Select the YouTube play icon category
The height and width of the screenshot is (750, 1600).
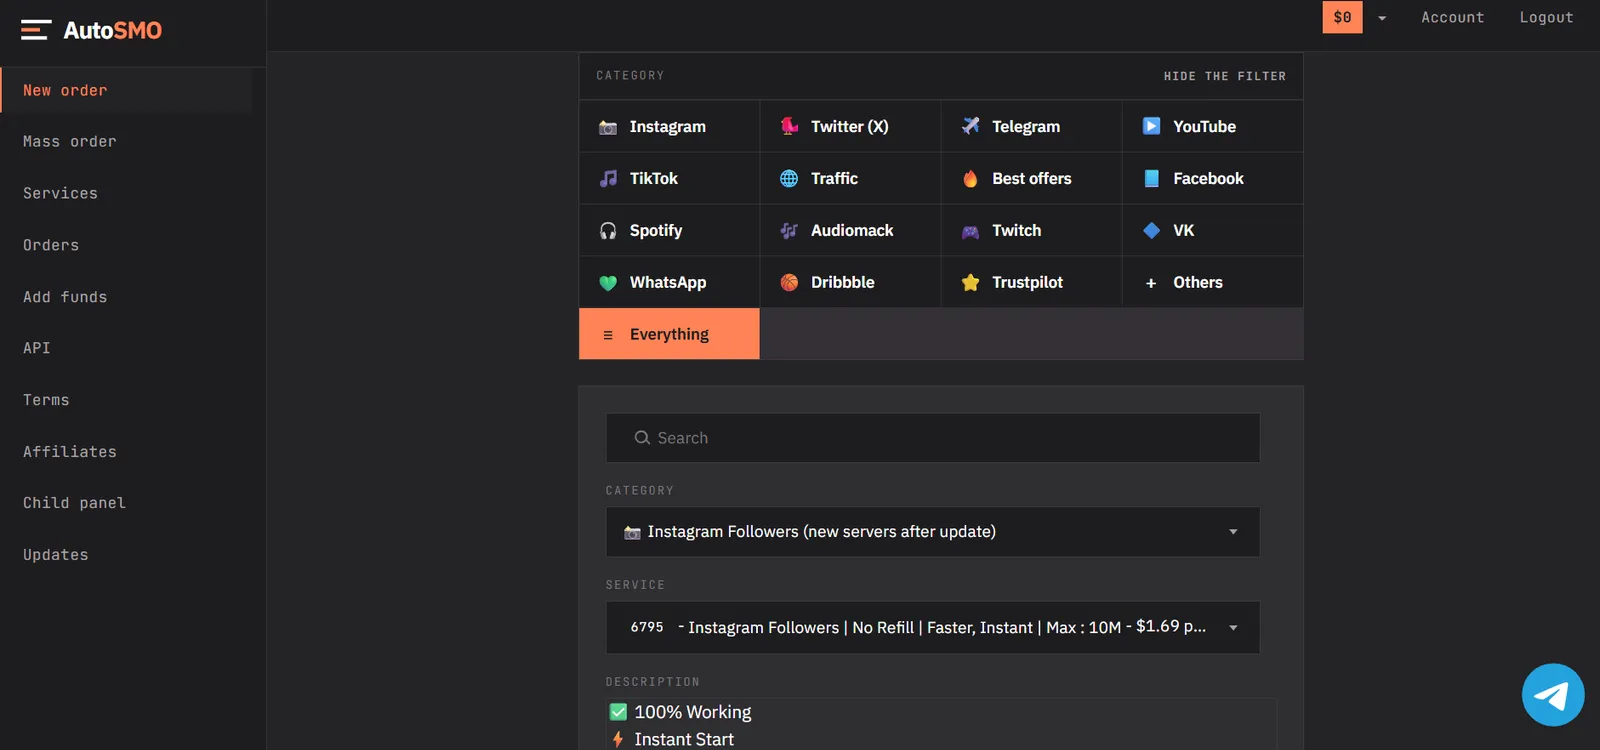[1151, 126]
